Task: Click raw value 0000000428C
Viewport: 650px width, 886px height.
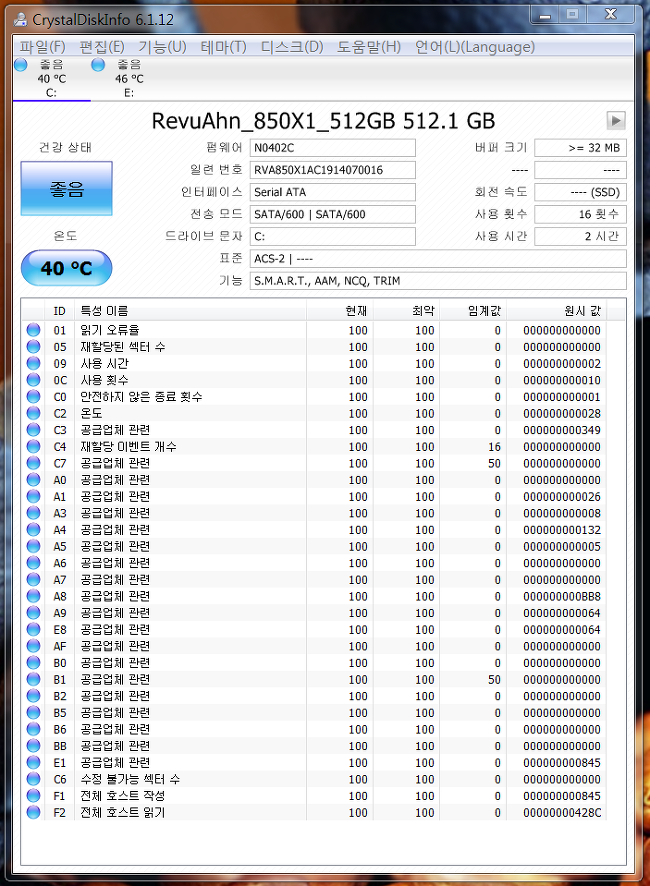Action: (x=562, y=813)
